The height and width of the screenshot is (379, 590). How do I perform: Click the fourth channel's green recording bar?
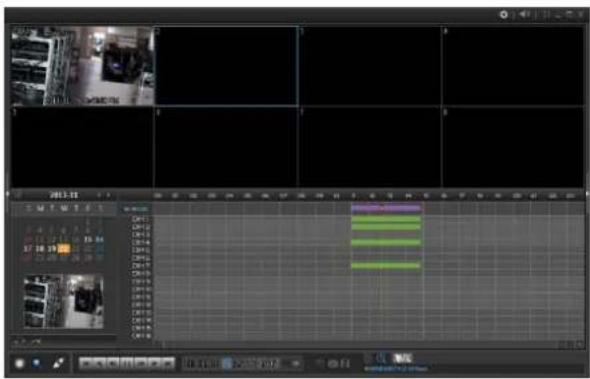click(386, 242)
